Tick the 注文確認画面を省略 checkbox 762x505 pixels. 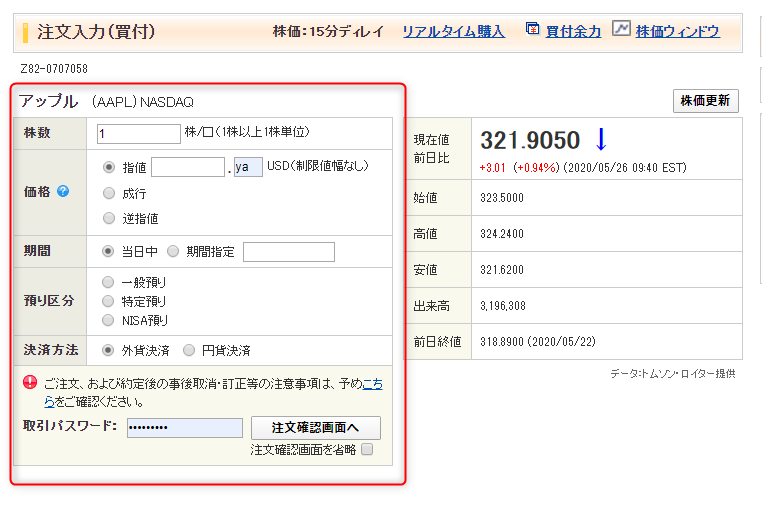(x=367, y=449)
